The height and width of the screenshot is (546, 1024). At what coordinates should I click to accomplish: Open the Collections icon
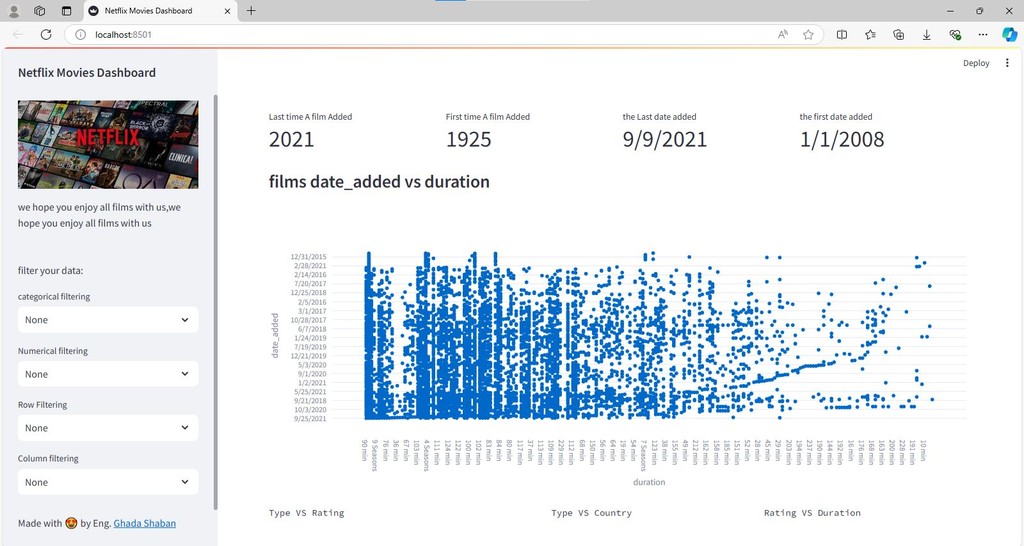[x=899, y=35]
